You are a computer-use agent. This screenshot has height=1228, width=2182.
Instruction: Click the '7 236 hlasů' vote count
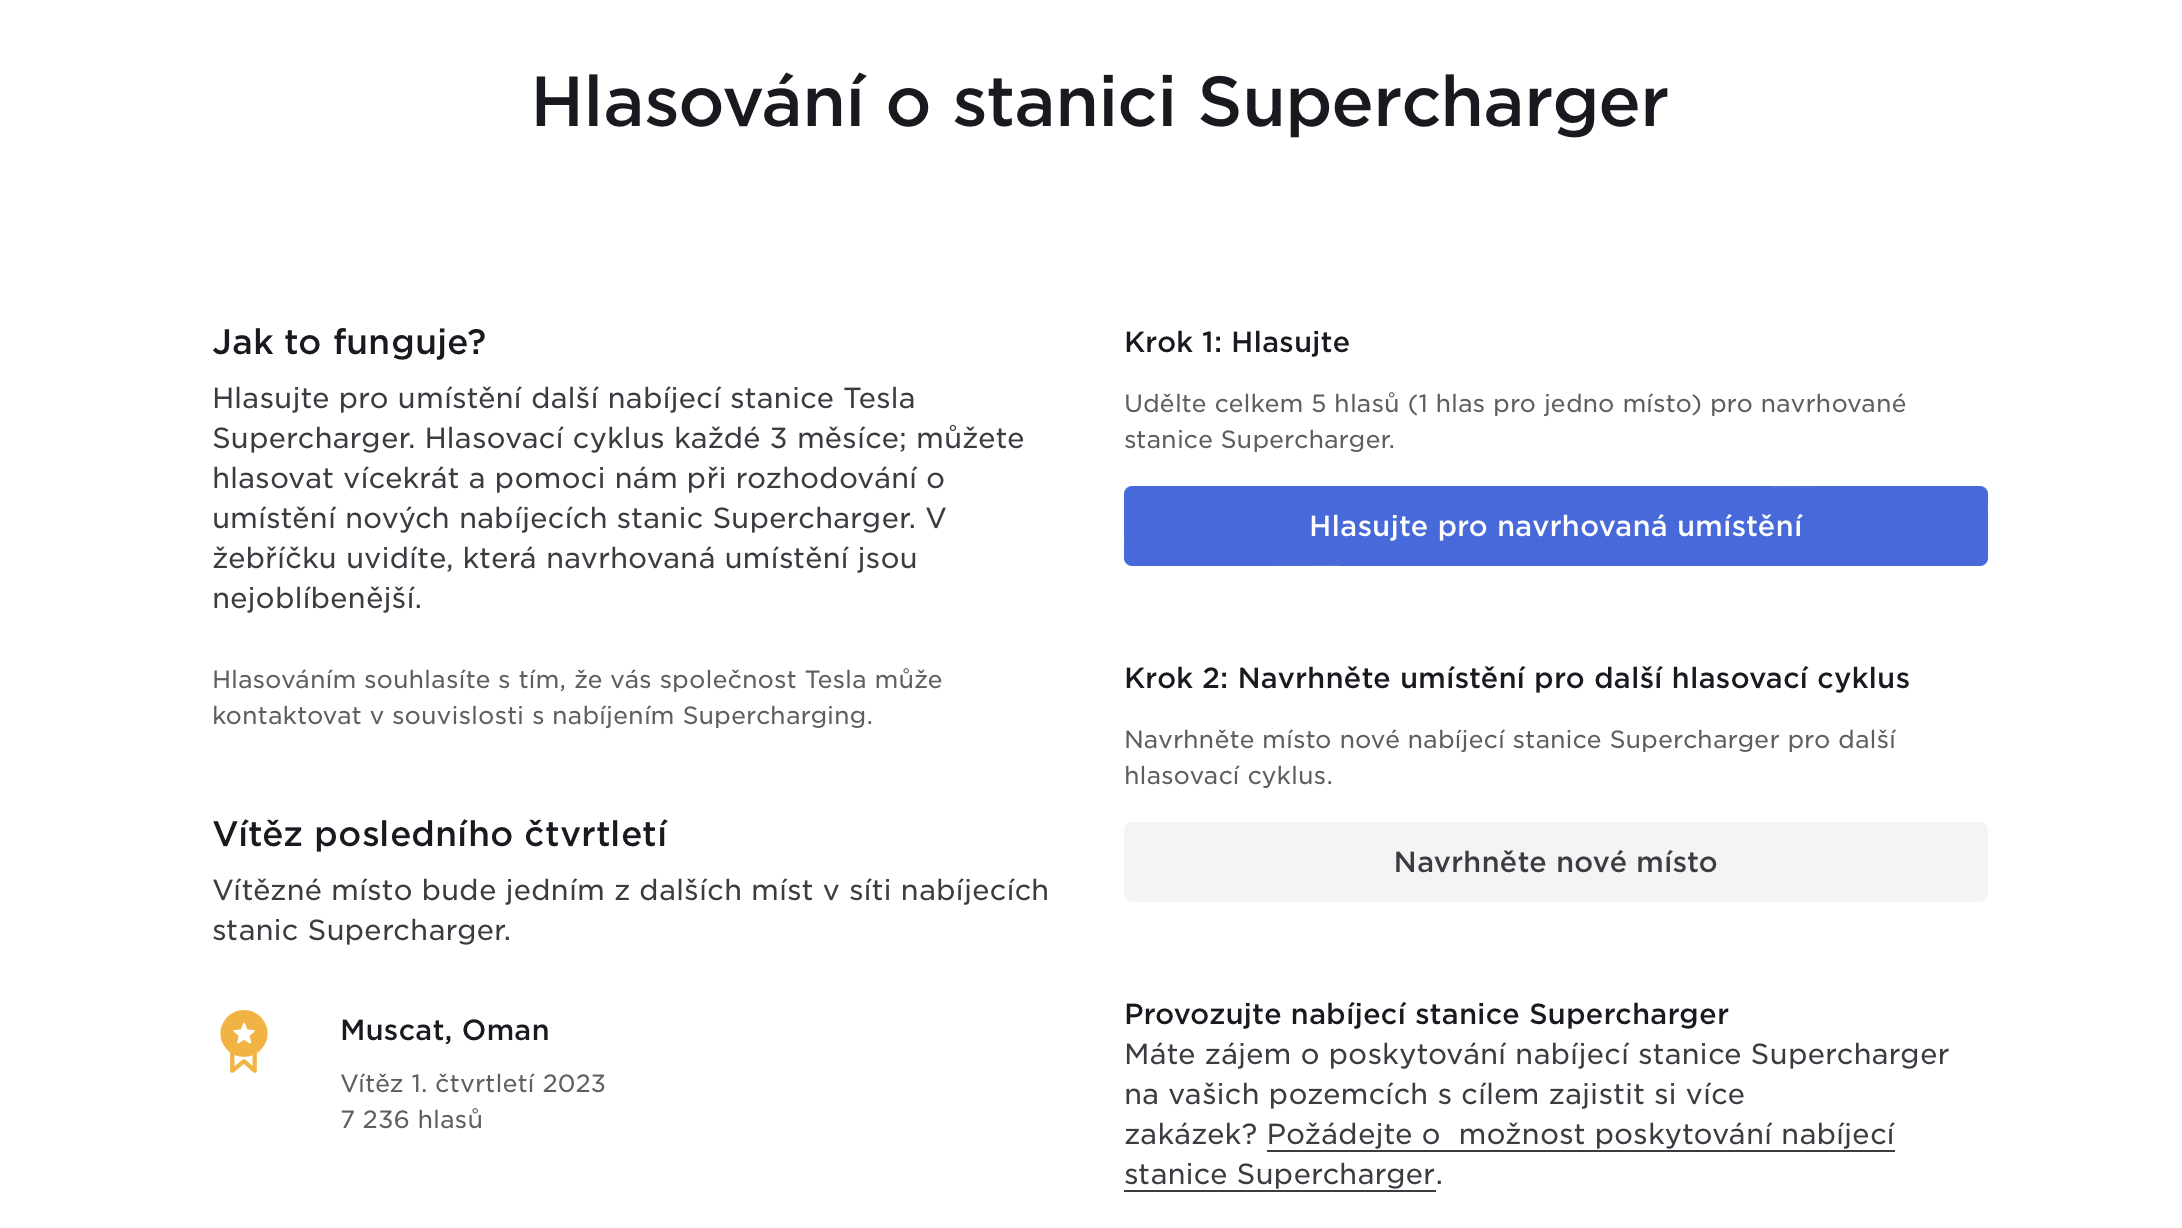pos(411,1120)
